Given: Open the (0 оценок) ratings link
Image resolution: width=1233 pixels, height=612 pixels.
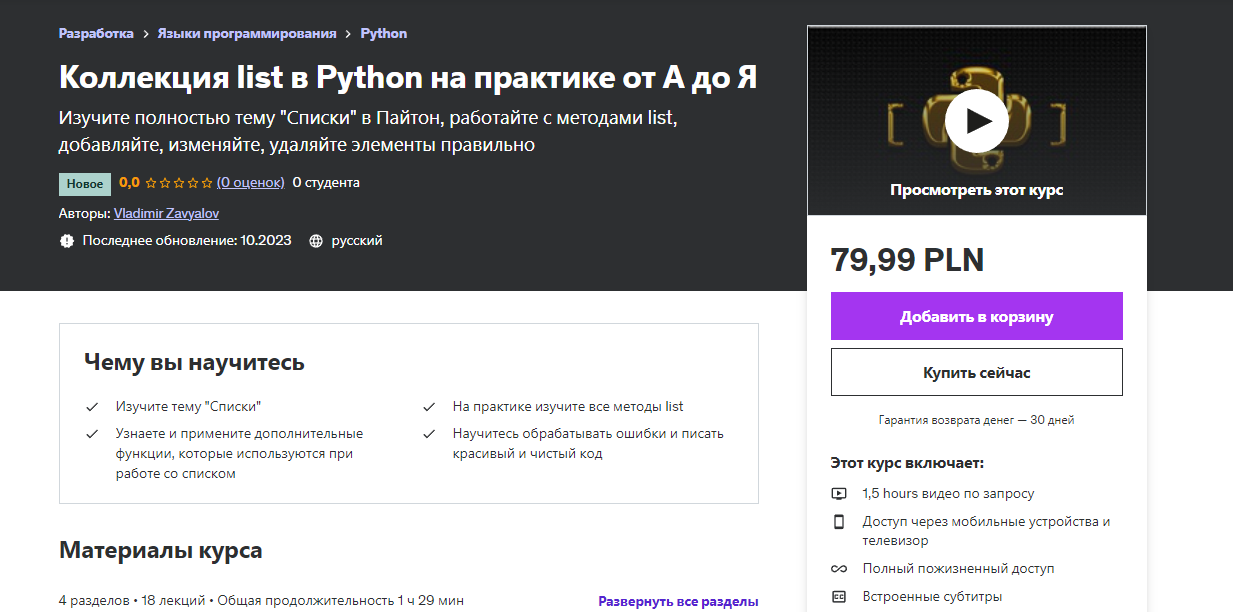Looking at the screenshot, I should coord(251,182).
